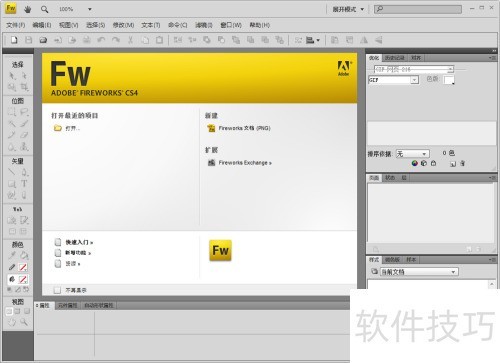Image resolution: width=500 pixels, height=363 pixels.
Task: Select the Text tool
Action: click(24, 183)
